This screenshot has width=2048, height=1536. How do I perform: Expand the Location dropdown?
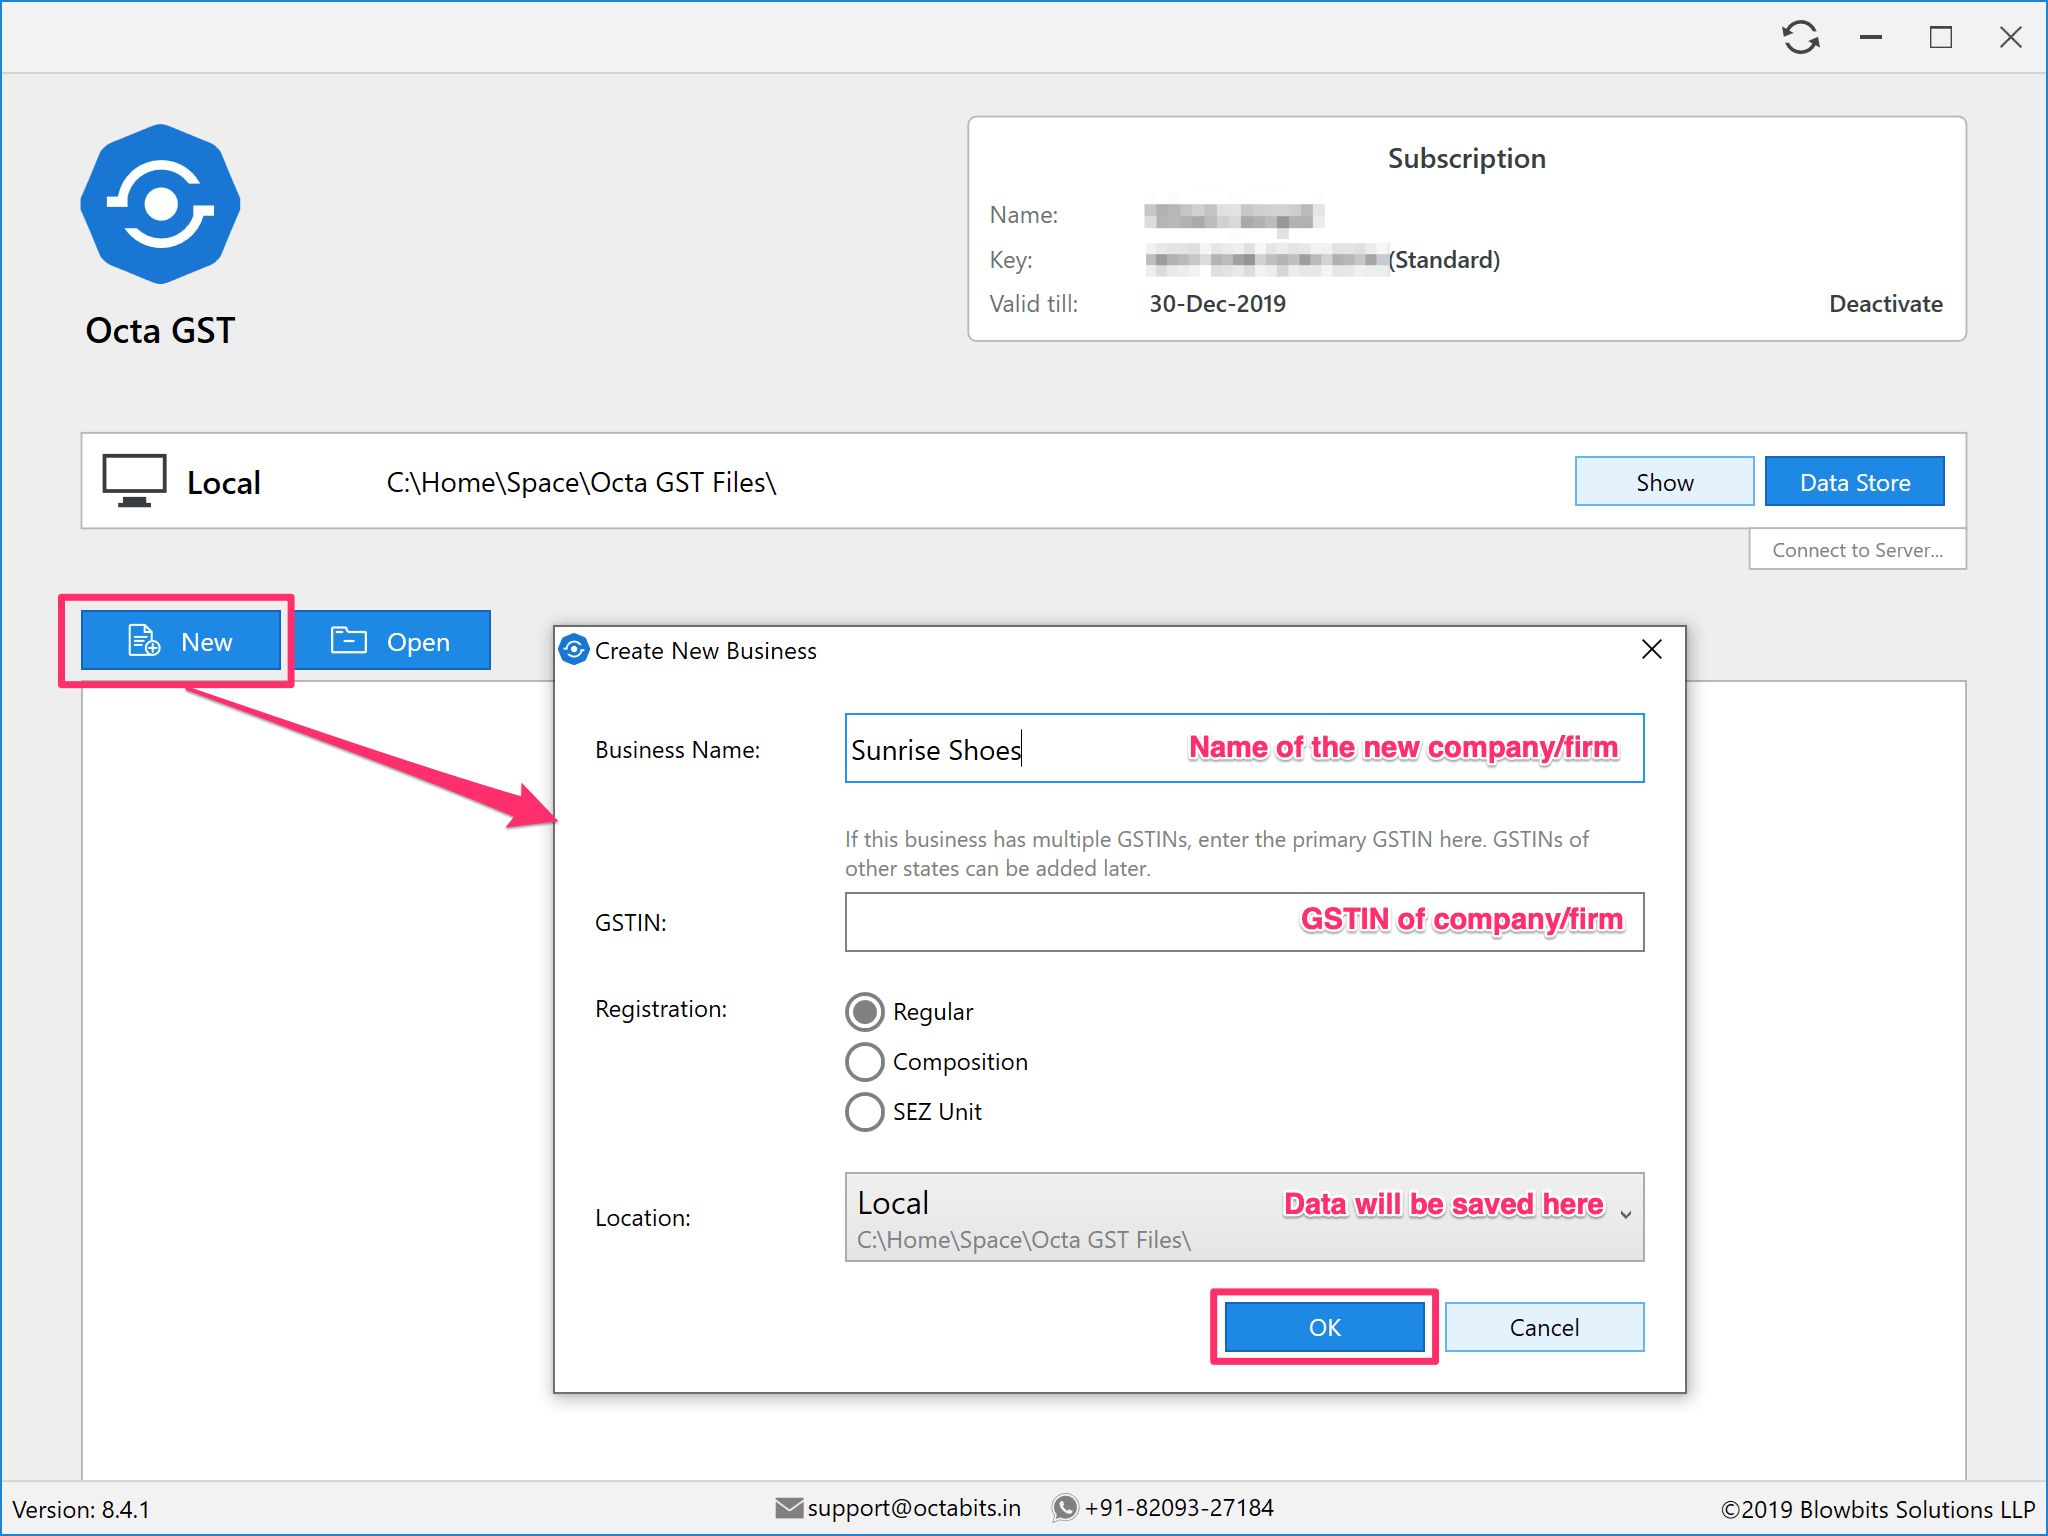(1626, 1215)
